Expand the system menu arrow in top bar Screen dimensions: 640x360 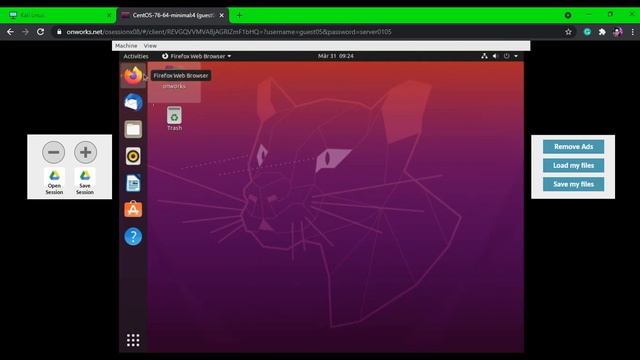516,56
